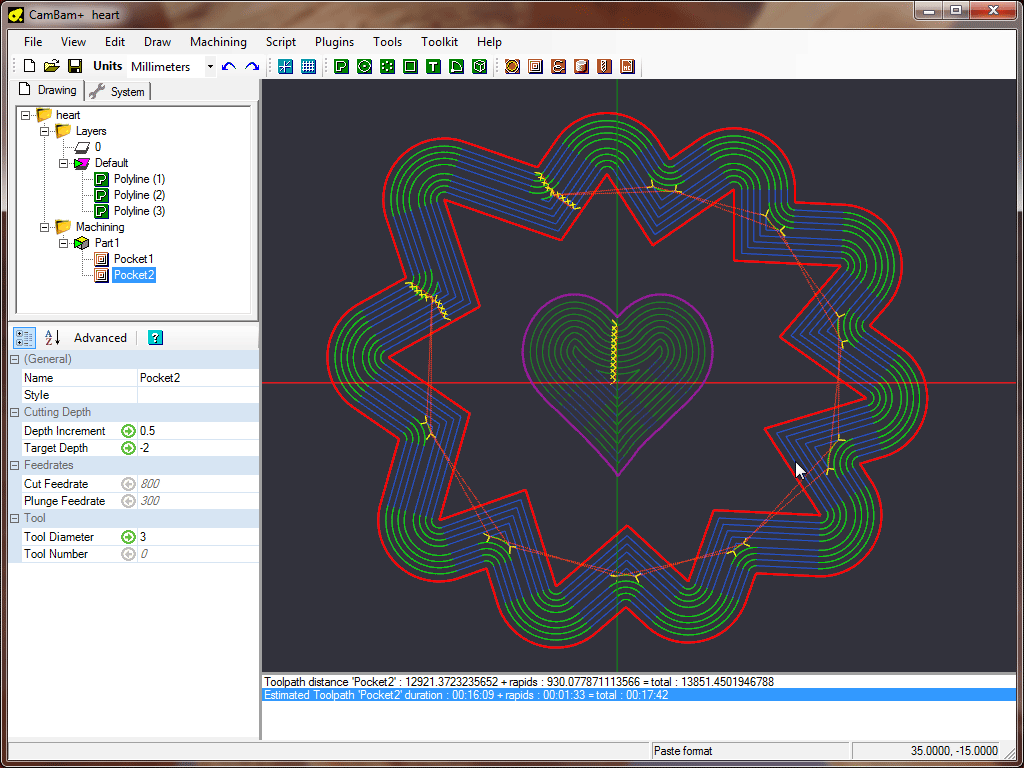Select the Text drawing tool icon
This screenshot has height=768, width=1024.
[433, 67]
